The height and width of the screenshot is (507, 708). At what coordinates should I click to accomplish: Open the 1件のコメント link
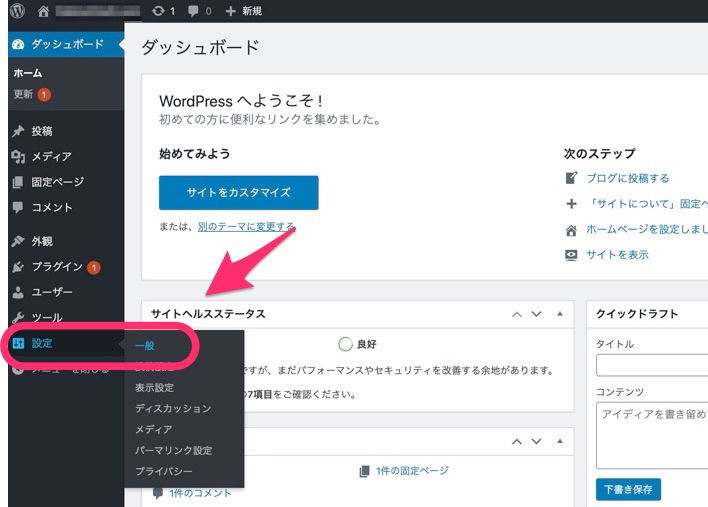click(x=200, y=493)
